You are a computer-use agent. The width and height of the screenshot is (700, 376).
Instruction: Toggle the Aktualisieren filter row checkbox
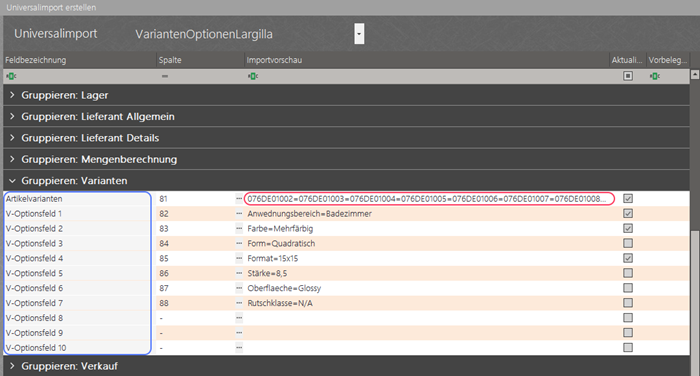coord(628,76)
